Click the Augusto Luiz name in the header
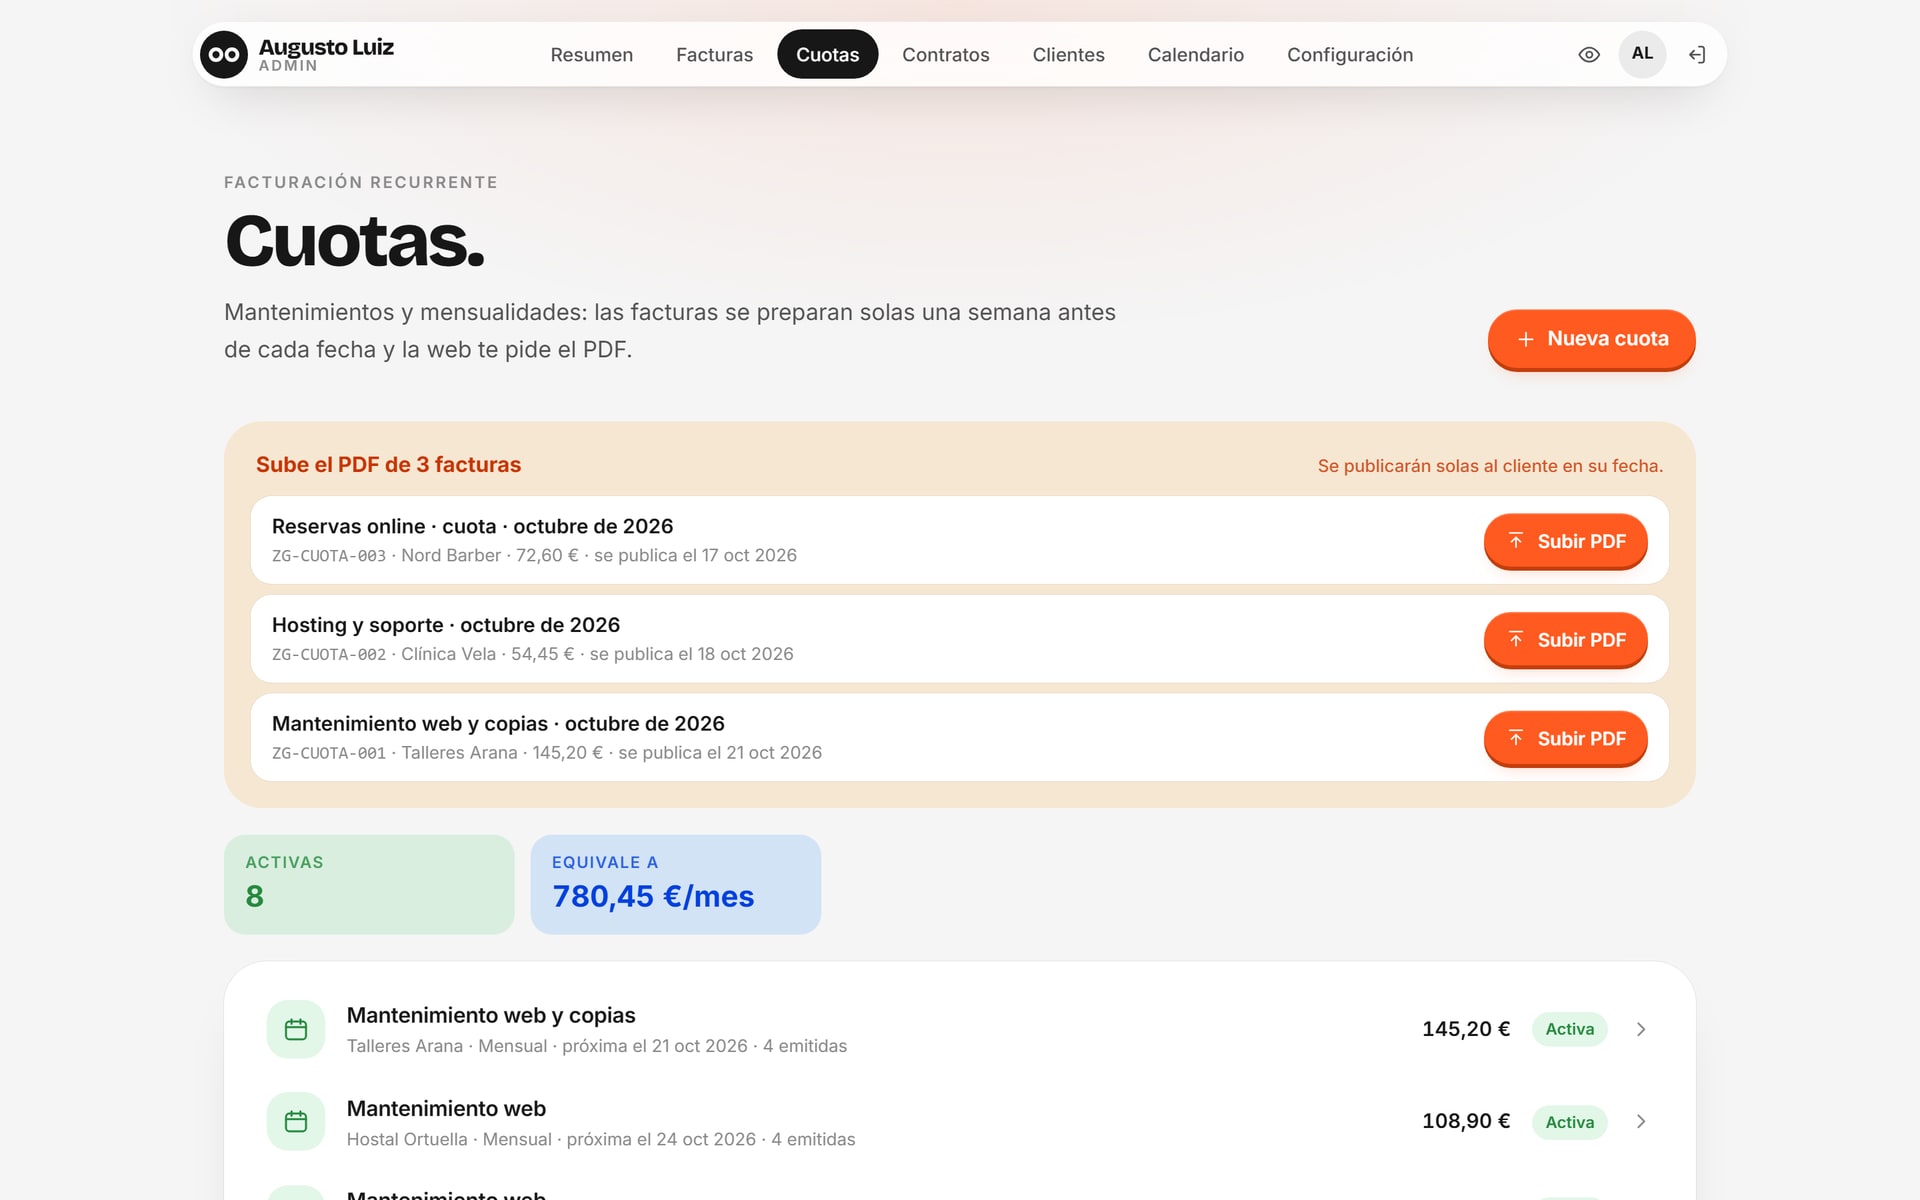 [326, 47]
